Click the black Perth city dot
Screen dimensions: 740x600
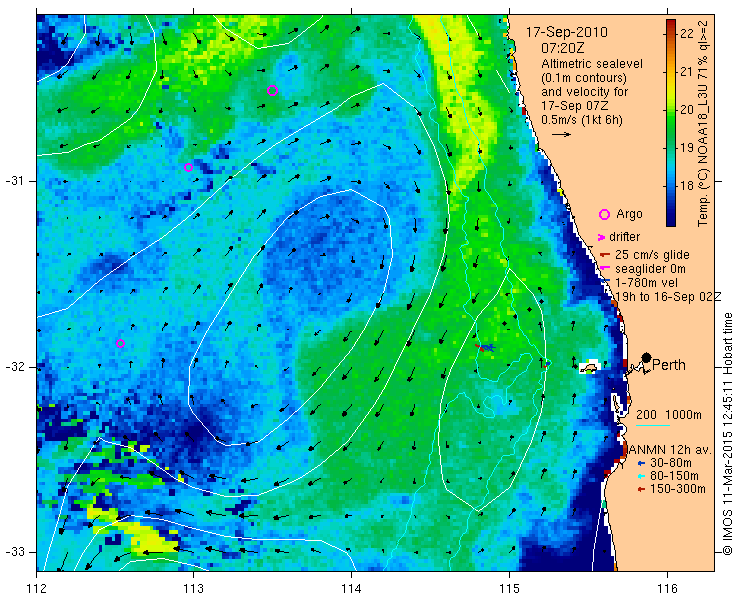tap(647, 357)
